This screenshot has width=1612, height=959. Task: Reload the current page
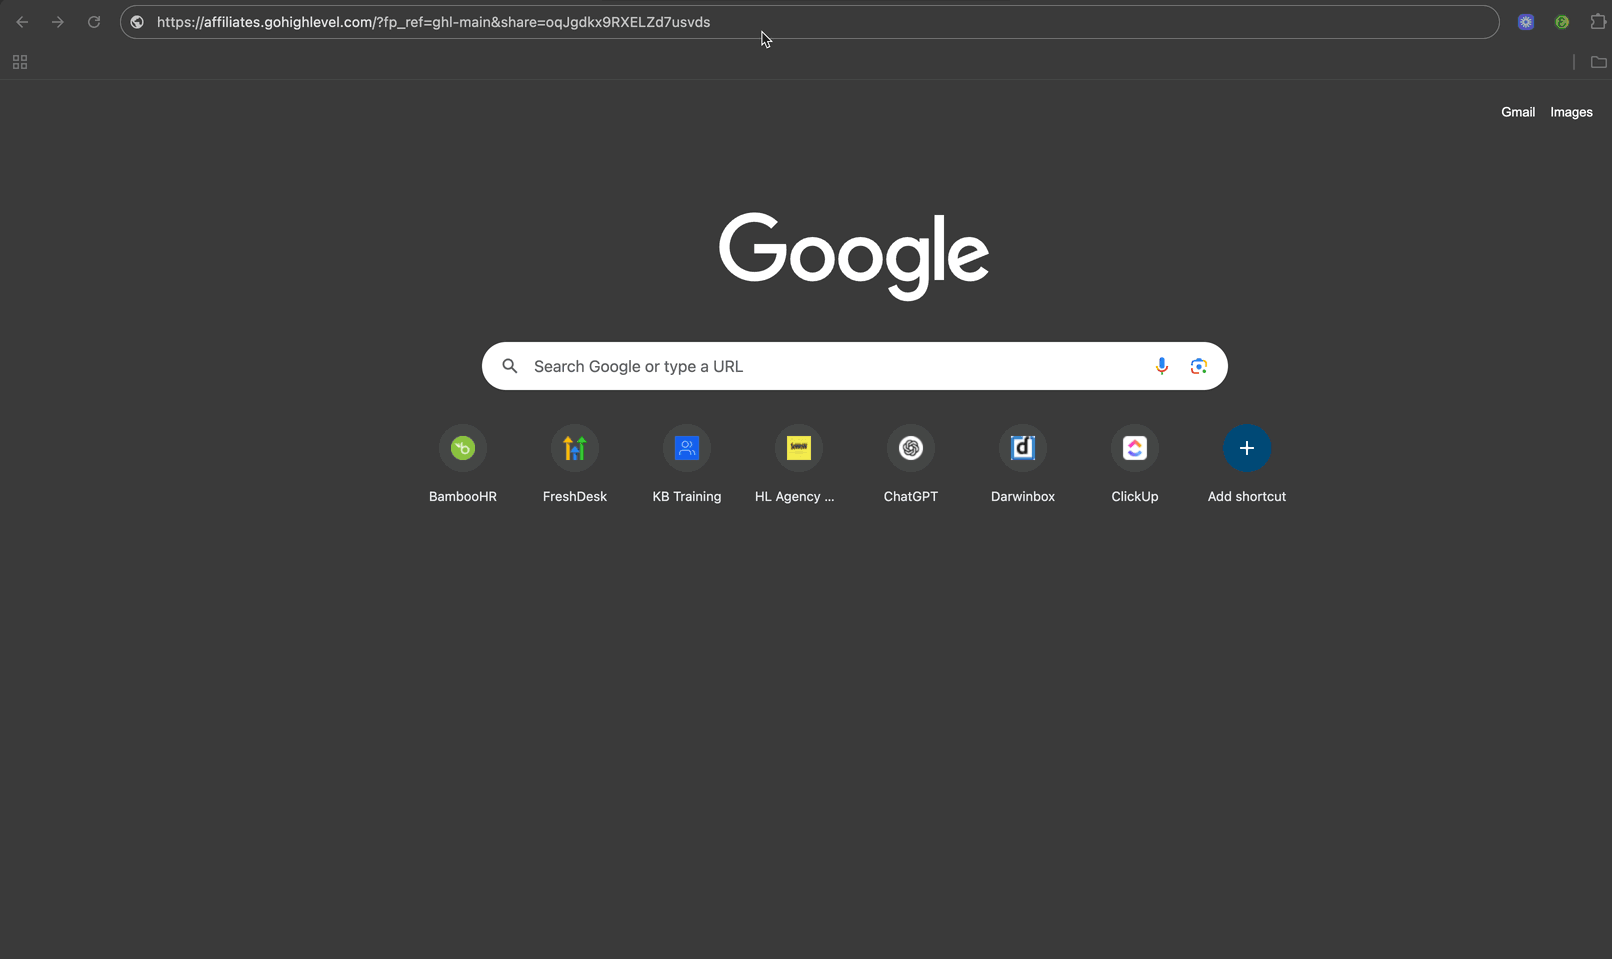point(93,21)
